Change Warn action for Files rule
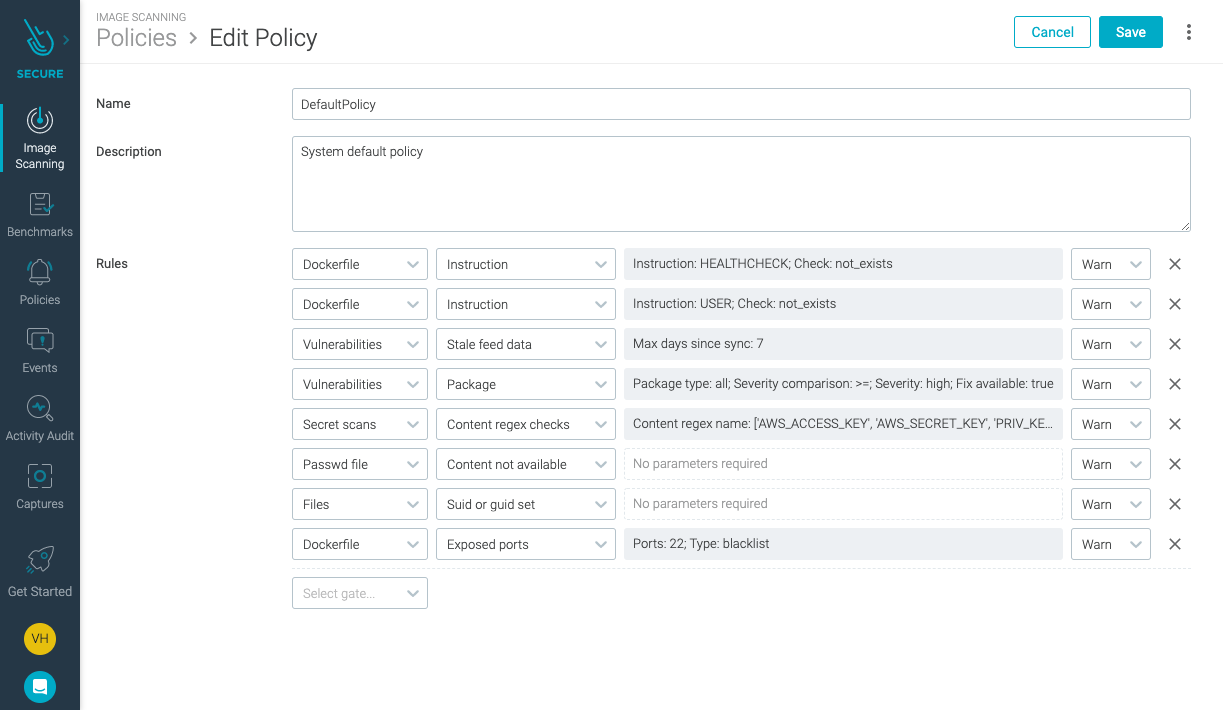 (x=1111, y=504)
